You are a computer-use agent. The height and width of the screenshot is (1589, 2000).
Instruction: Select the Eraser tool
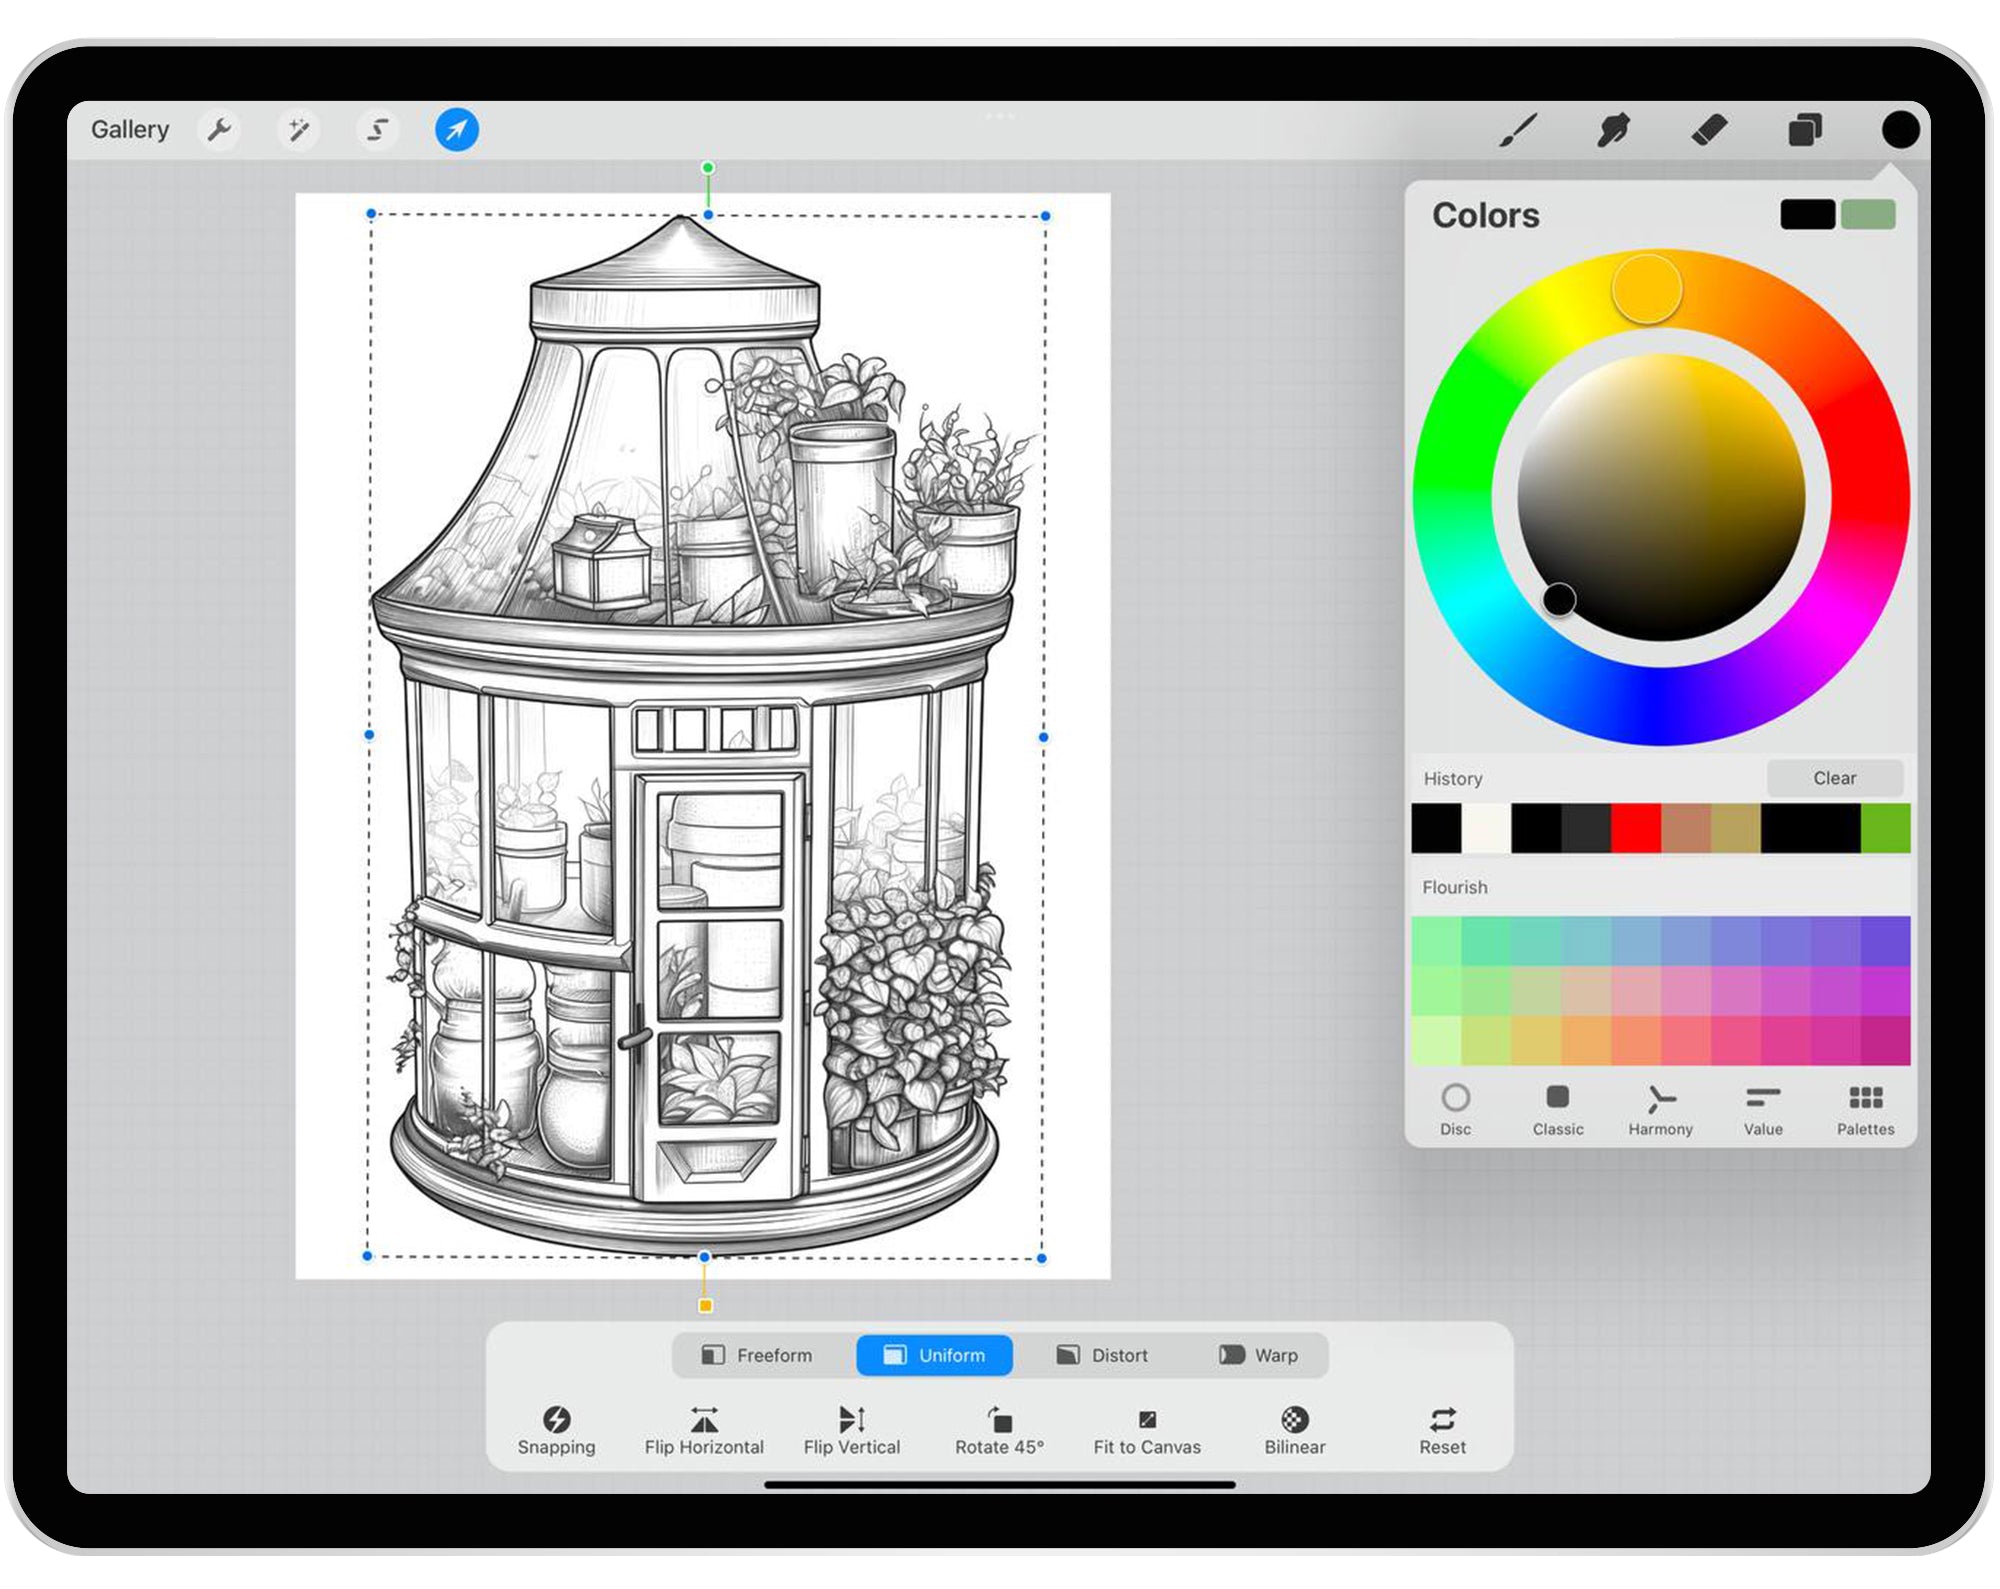point(1710,130)
